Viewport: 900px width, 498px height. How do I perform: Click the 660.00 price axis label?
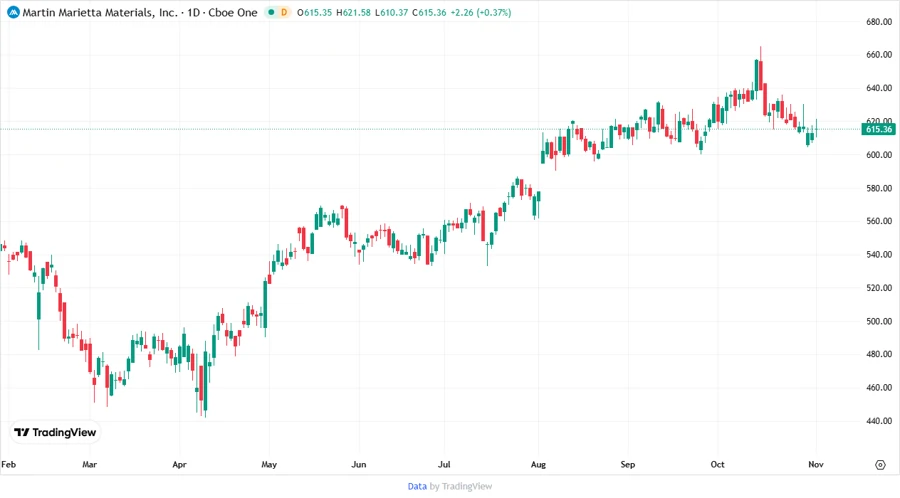pyautogui.click(x=879, y=55)
